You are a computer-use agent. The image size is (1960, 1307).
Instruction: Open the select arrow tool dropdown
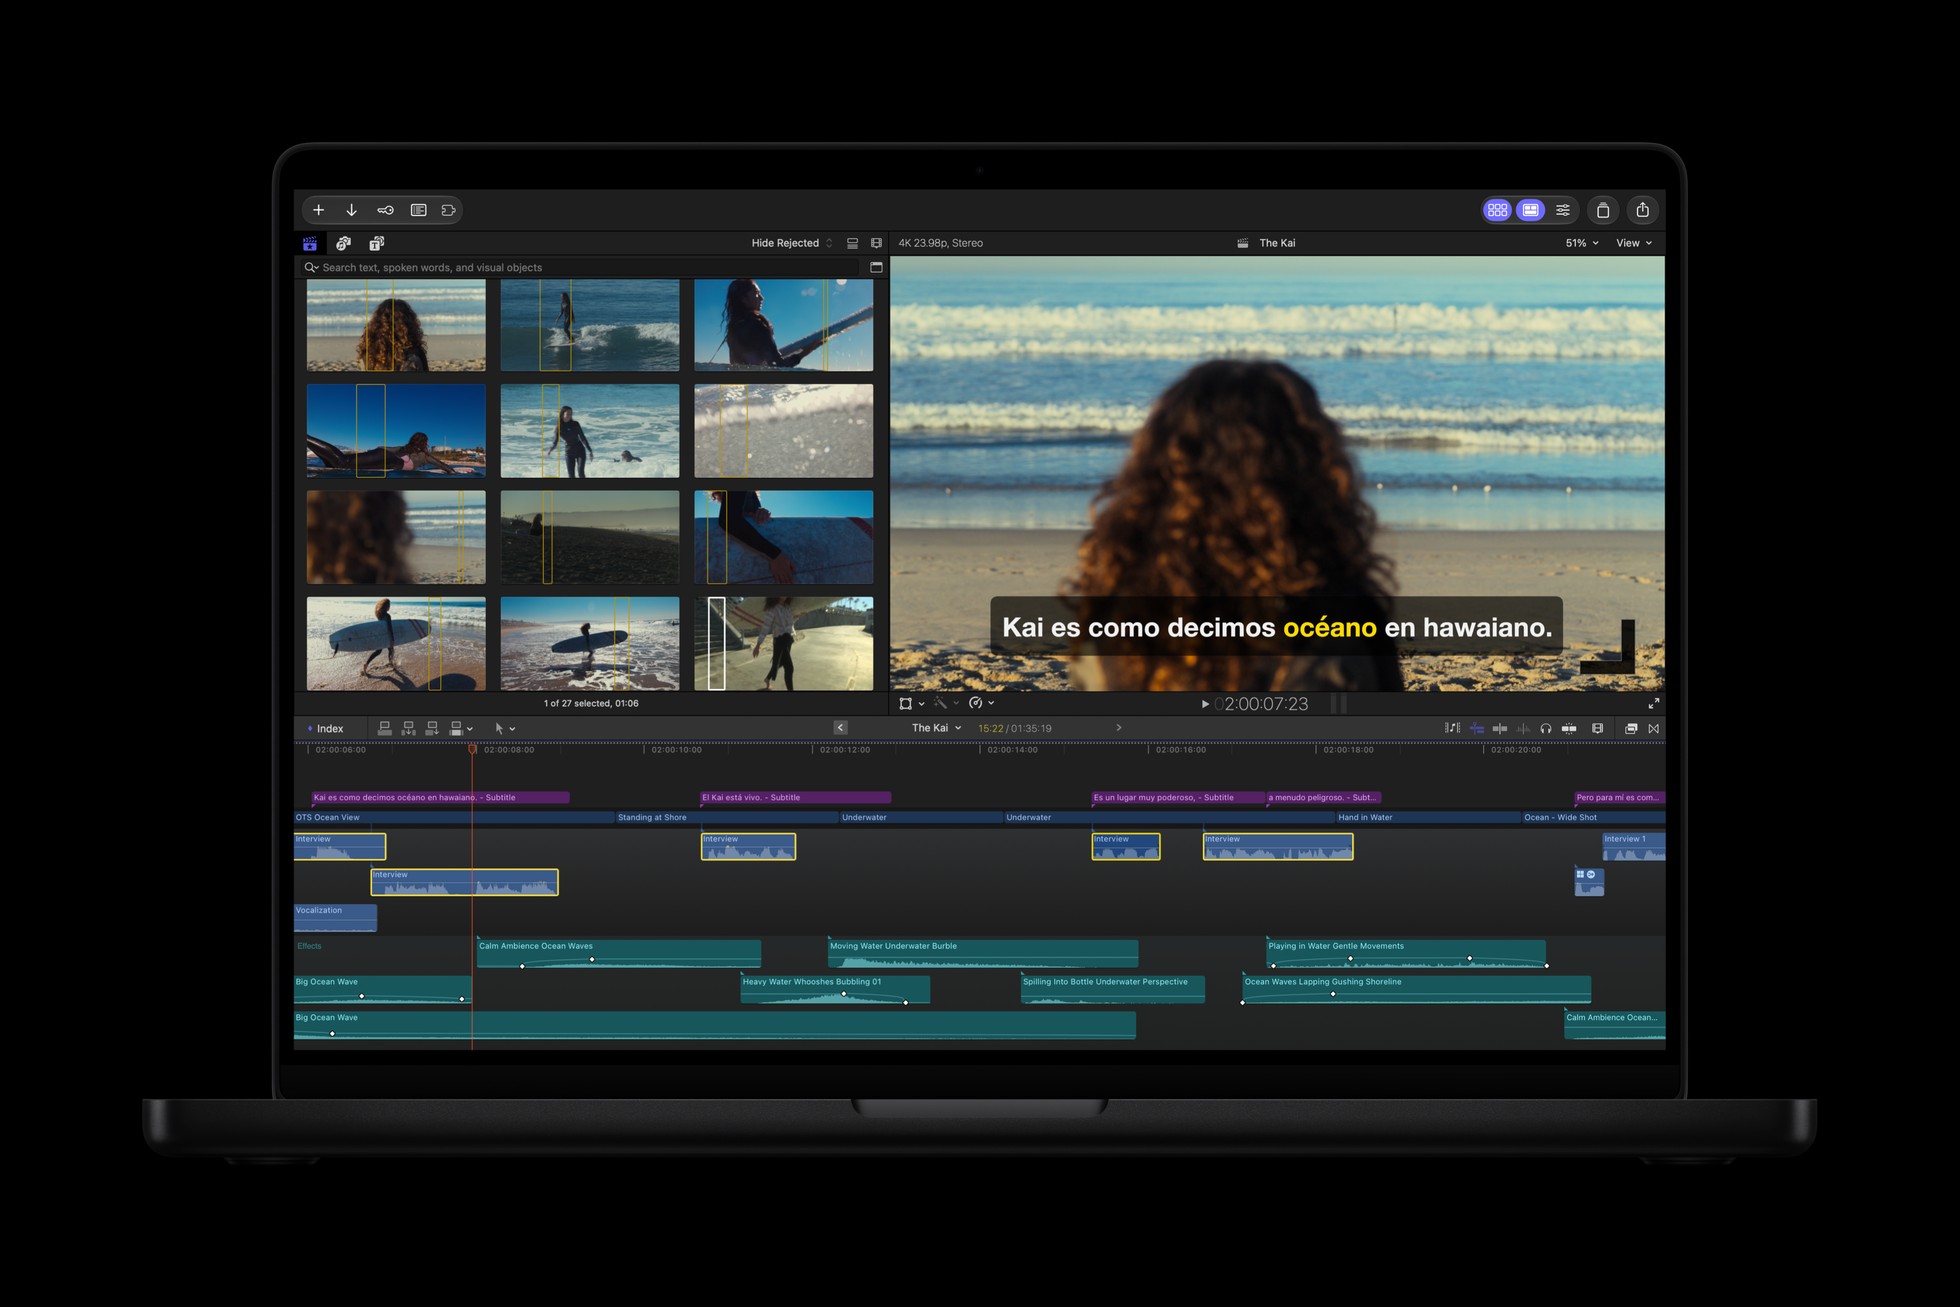click(x=504, y=728)
